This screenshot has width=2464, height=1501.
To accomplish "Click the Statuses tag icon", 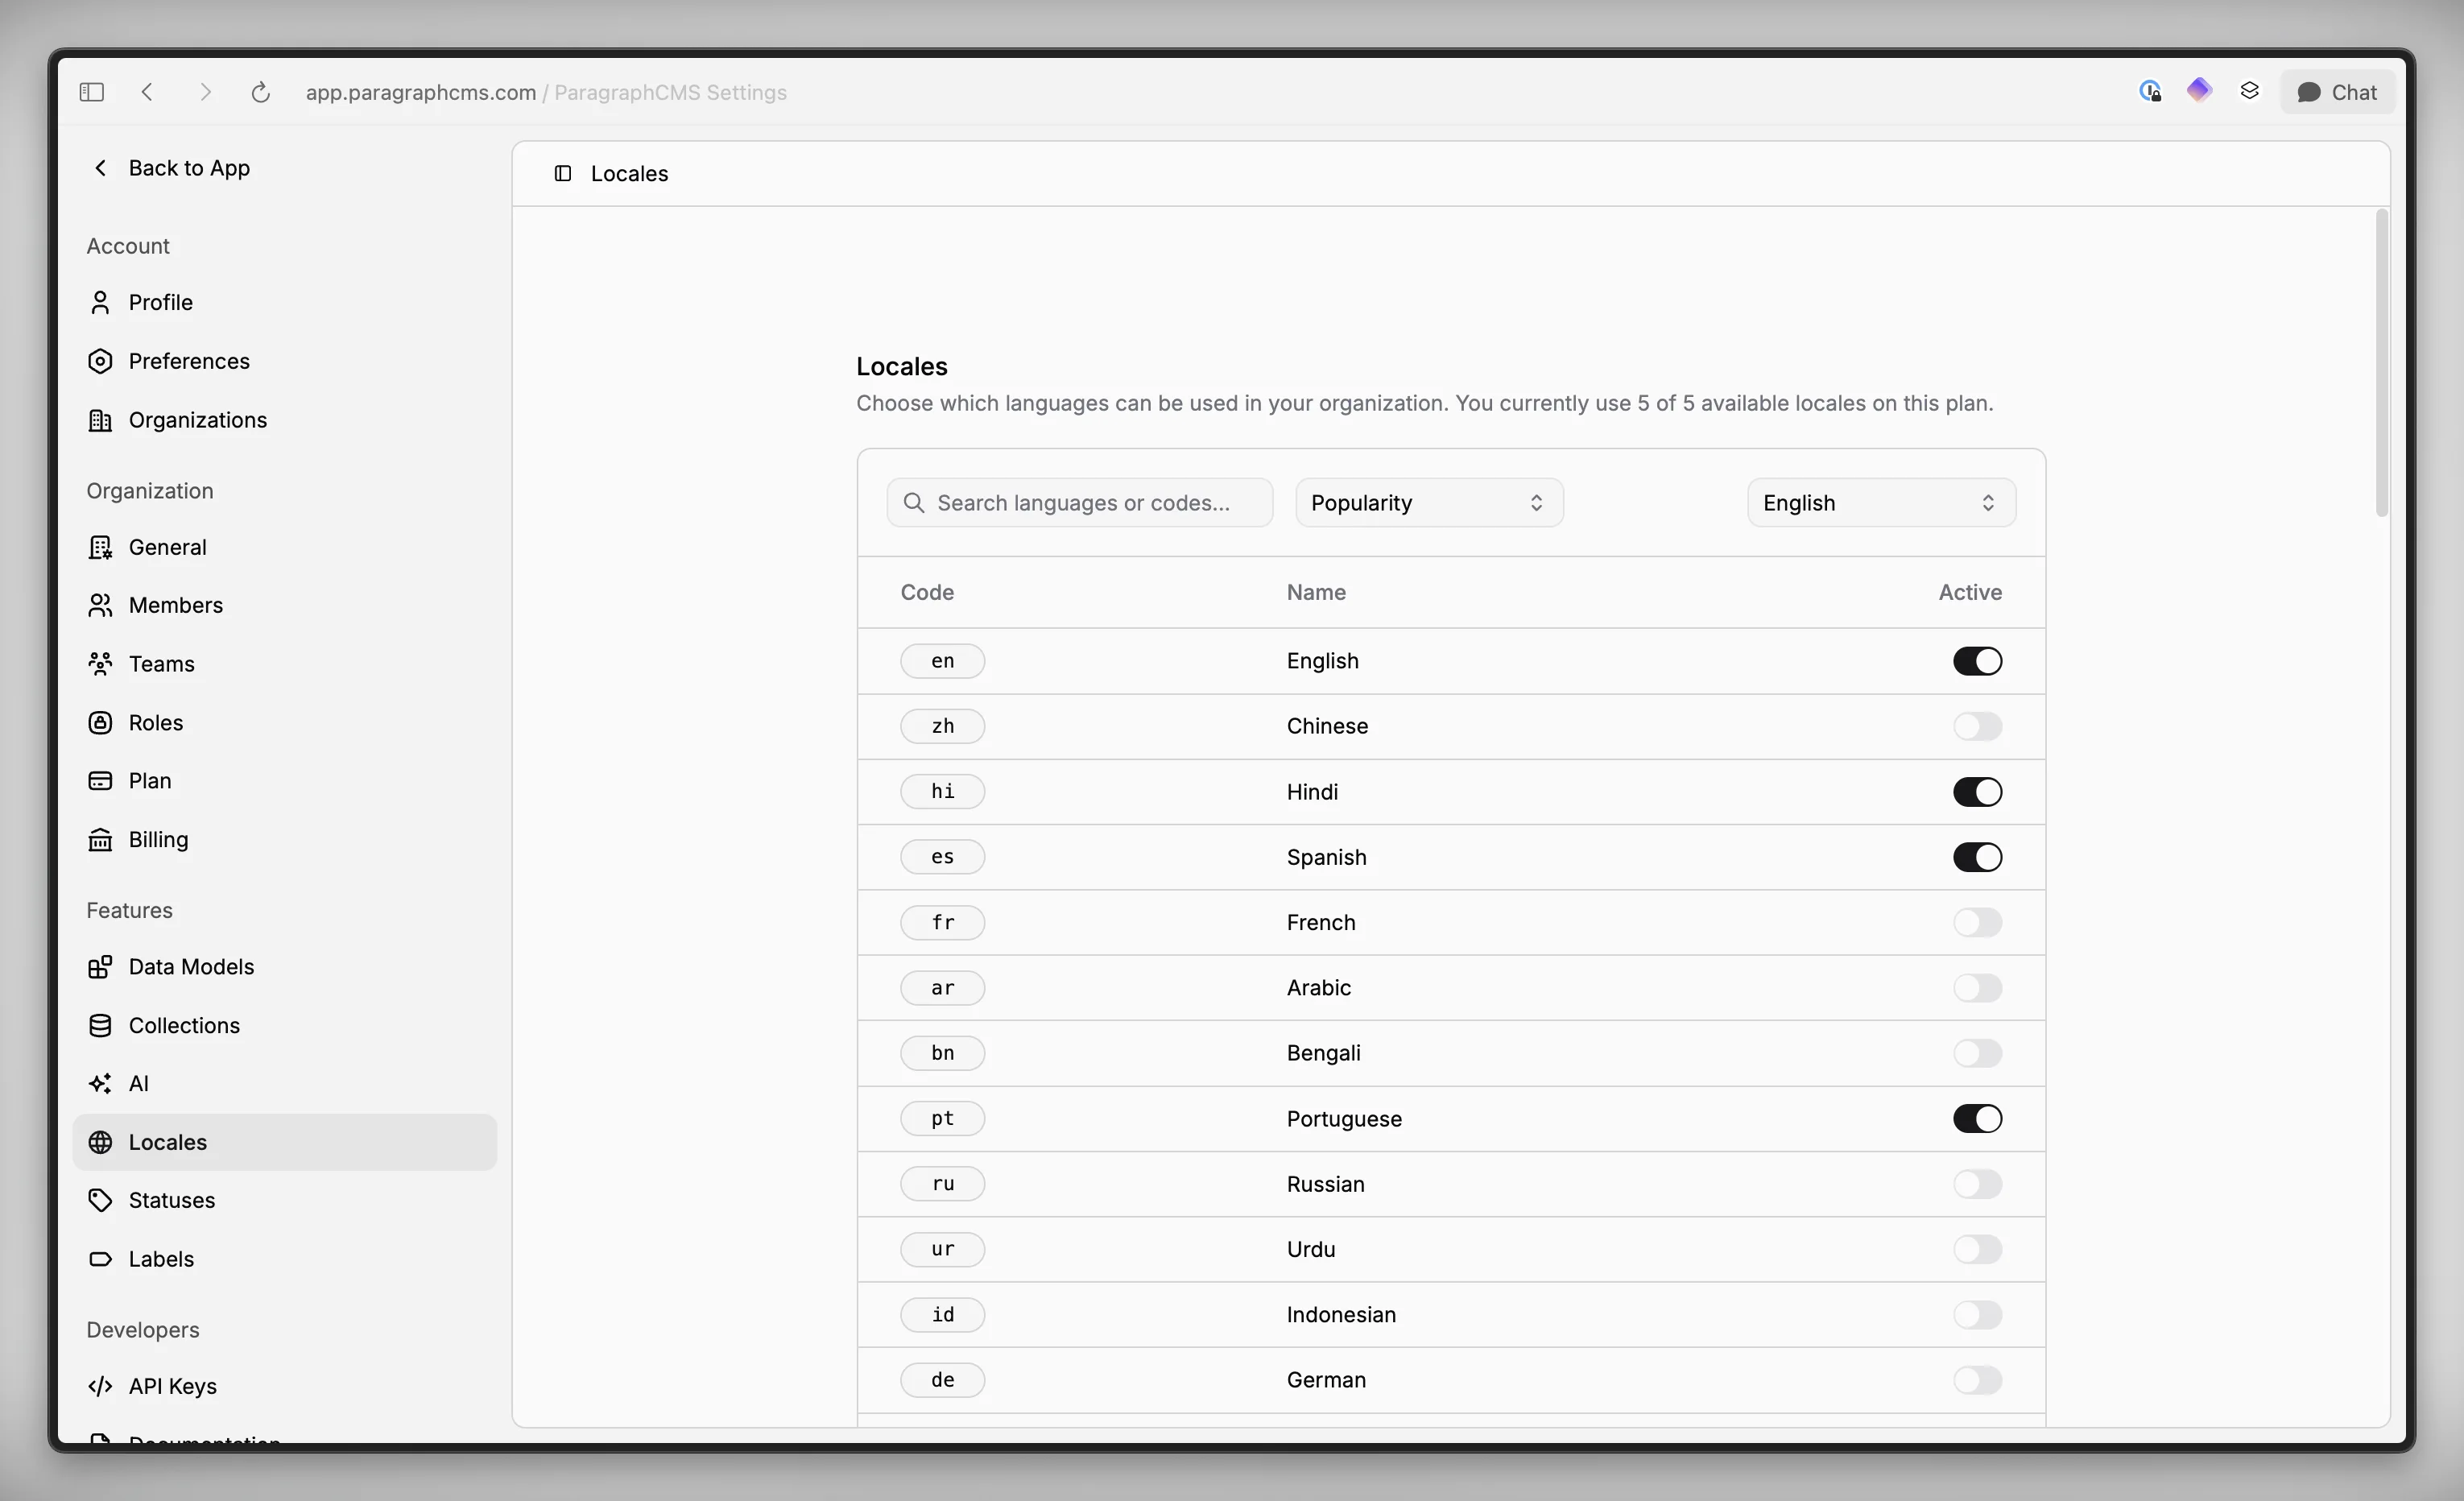I will [x=100, y=1200].
